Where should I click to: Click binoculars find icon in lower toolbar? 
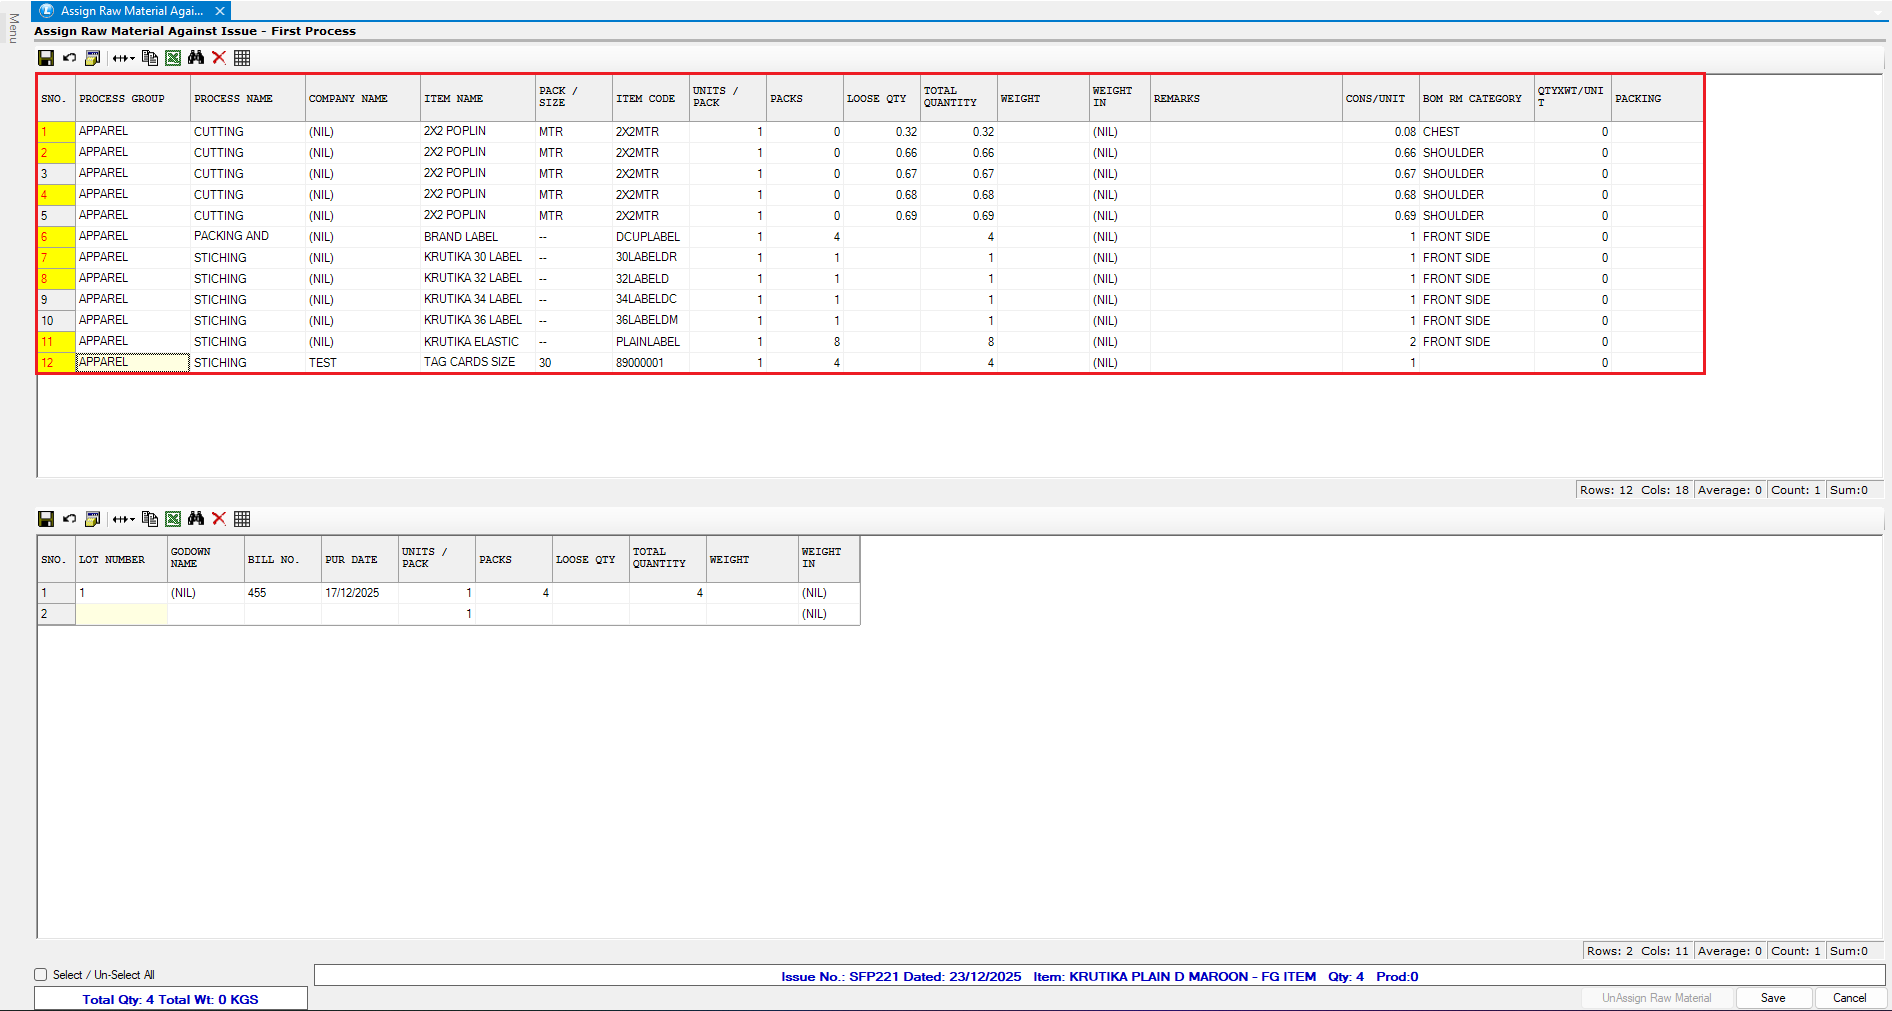[196, 519]
